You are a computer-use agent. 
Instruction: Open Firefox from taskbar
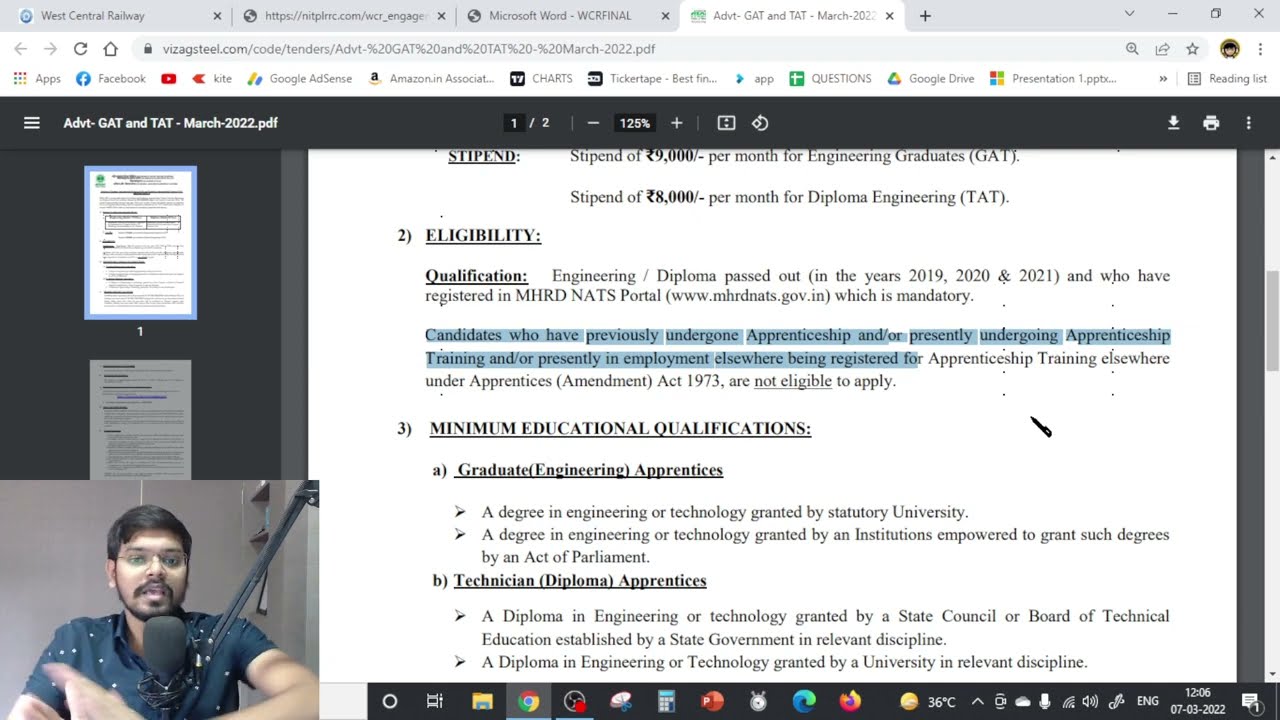coord(850,701)
